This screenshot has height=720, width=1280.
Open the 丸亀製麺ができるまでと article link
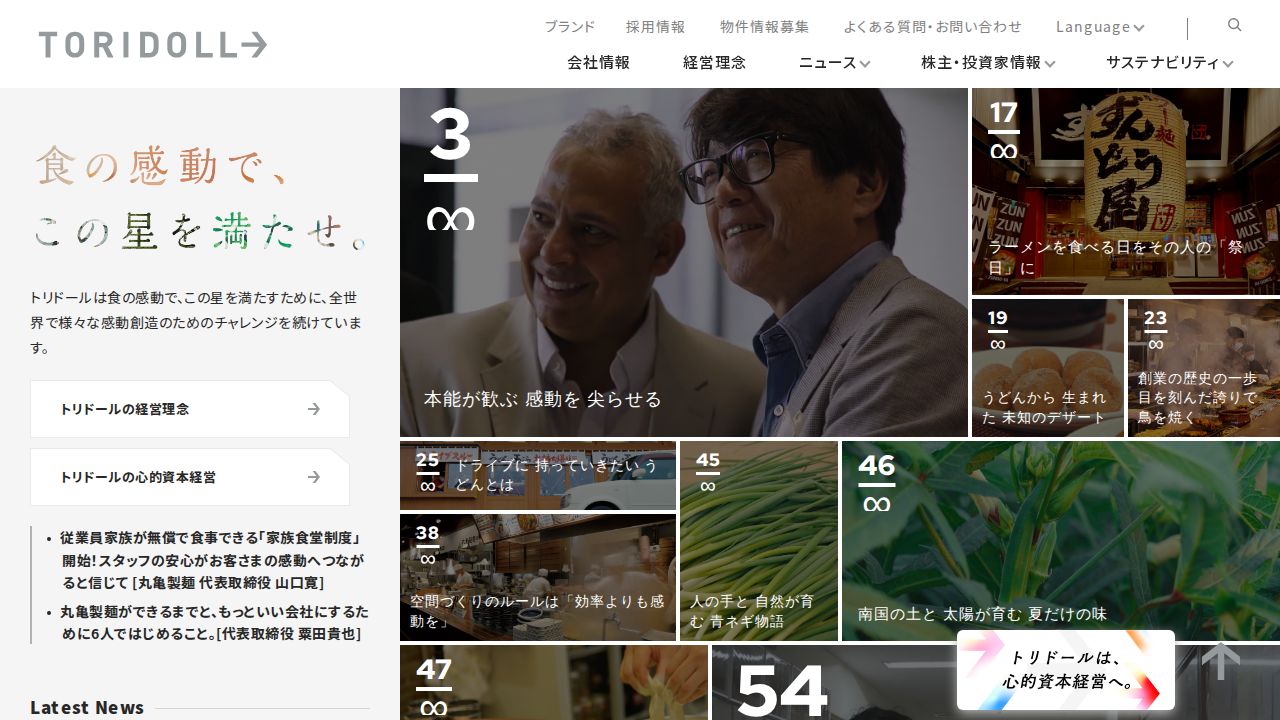[x=213, y=622]
